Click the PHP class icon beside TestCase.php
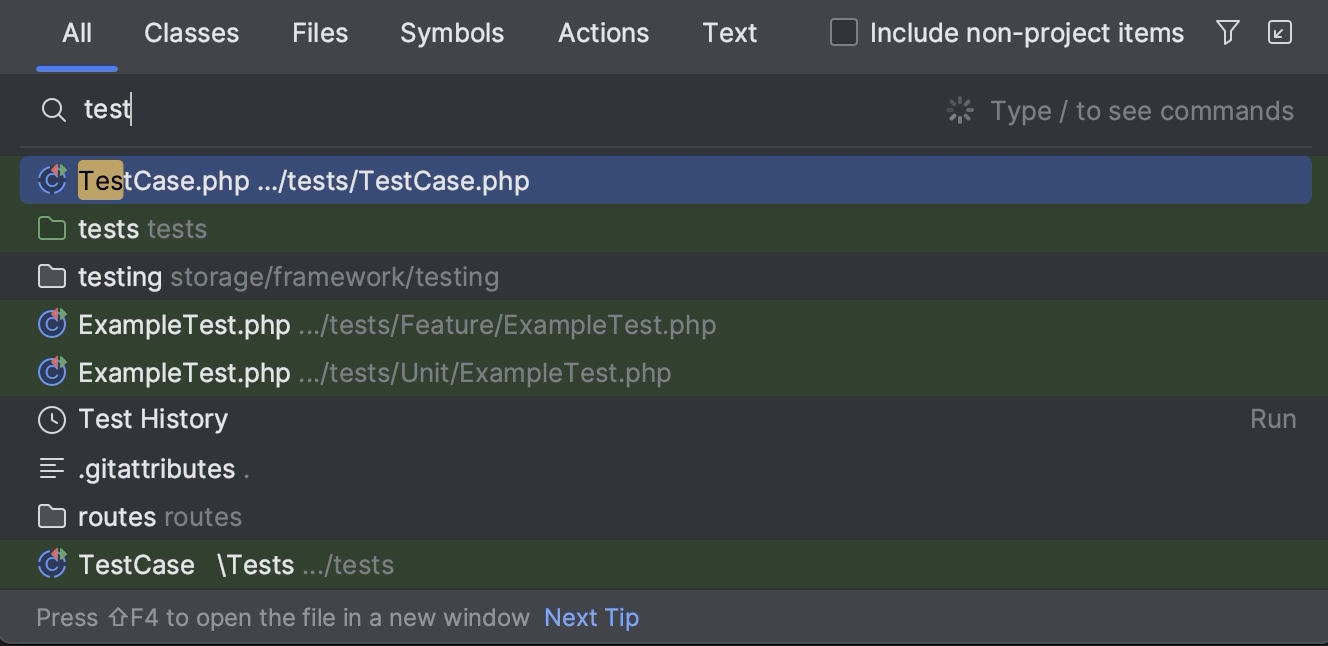The width and height of the screenshot is (1328, 646). pos(51,180)
